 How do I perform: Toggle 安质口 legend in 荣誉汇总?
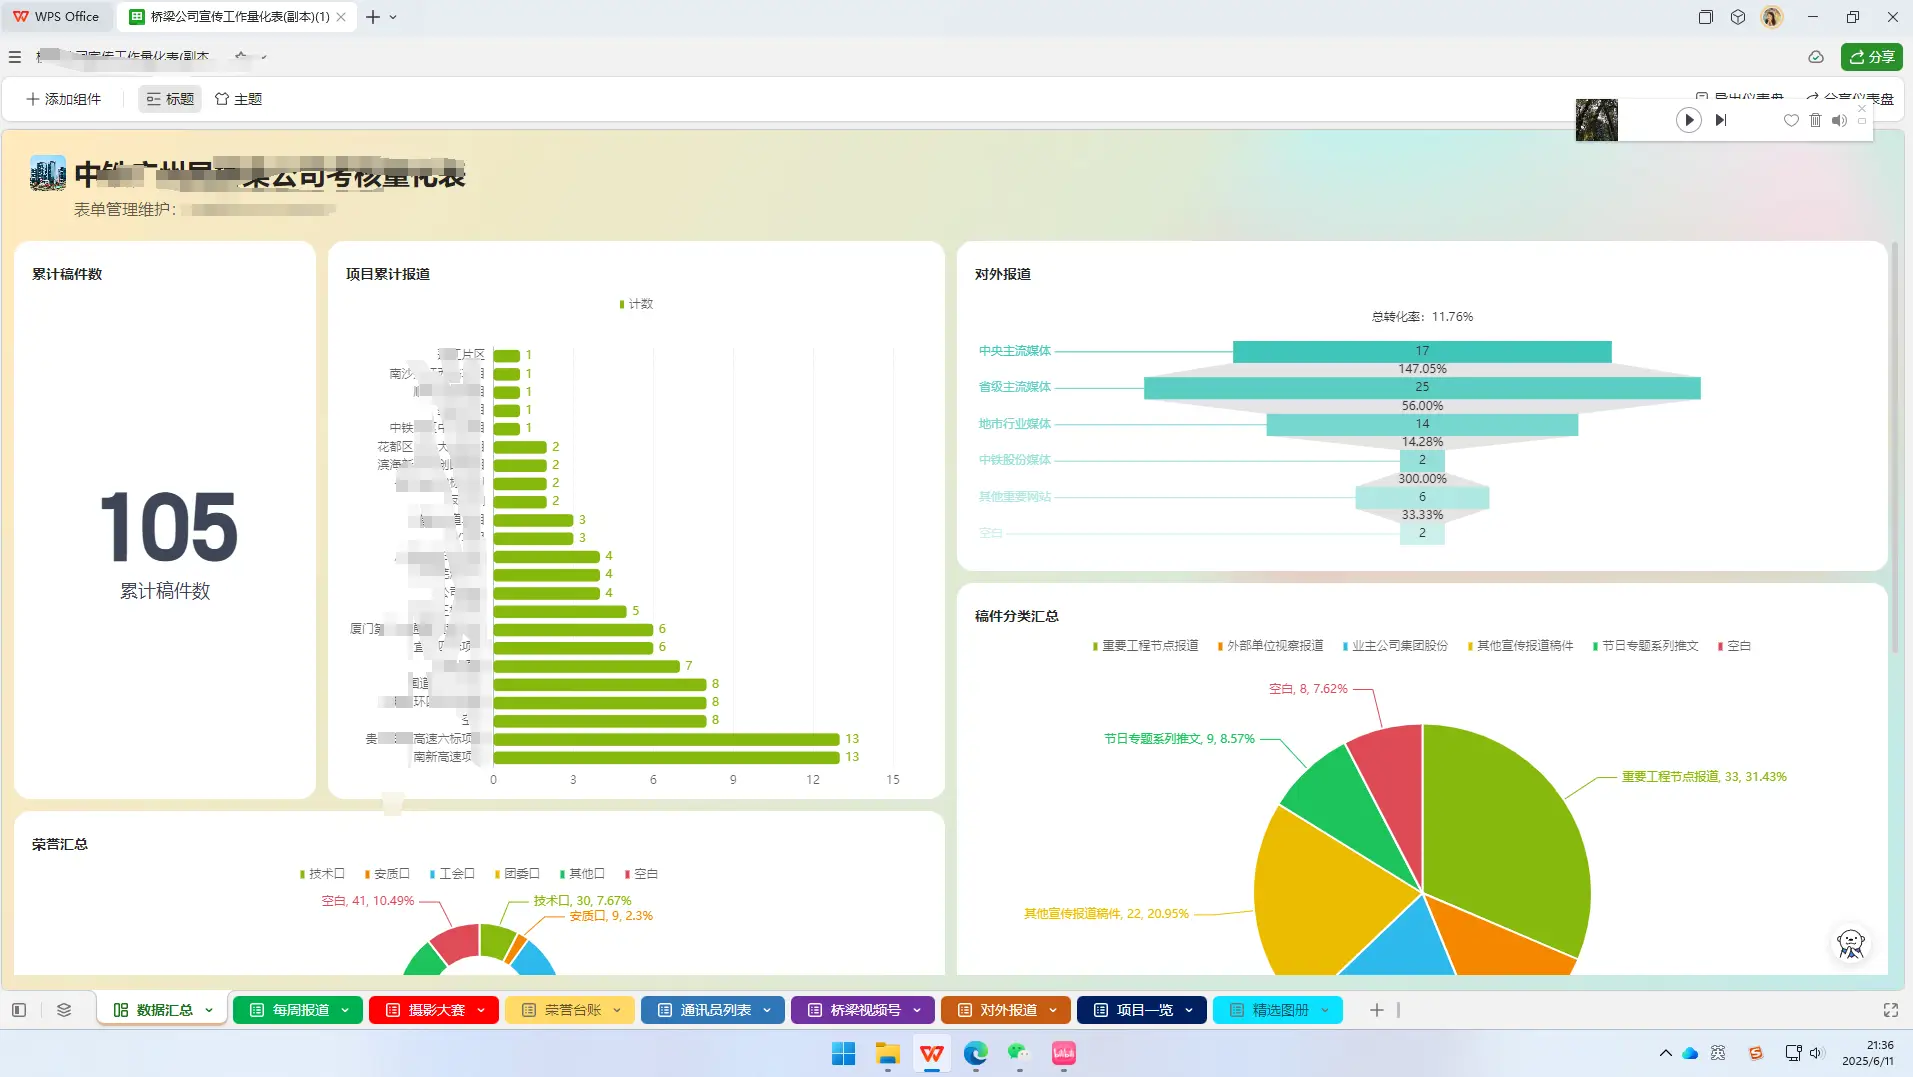pyautogui.click(x=387, y=874)
